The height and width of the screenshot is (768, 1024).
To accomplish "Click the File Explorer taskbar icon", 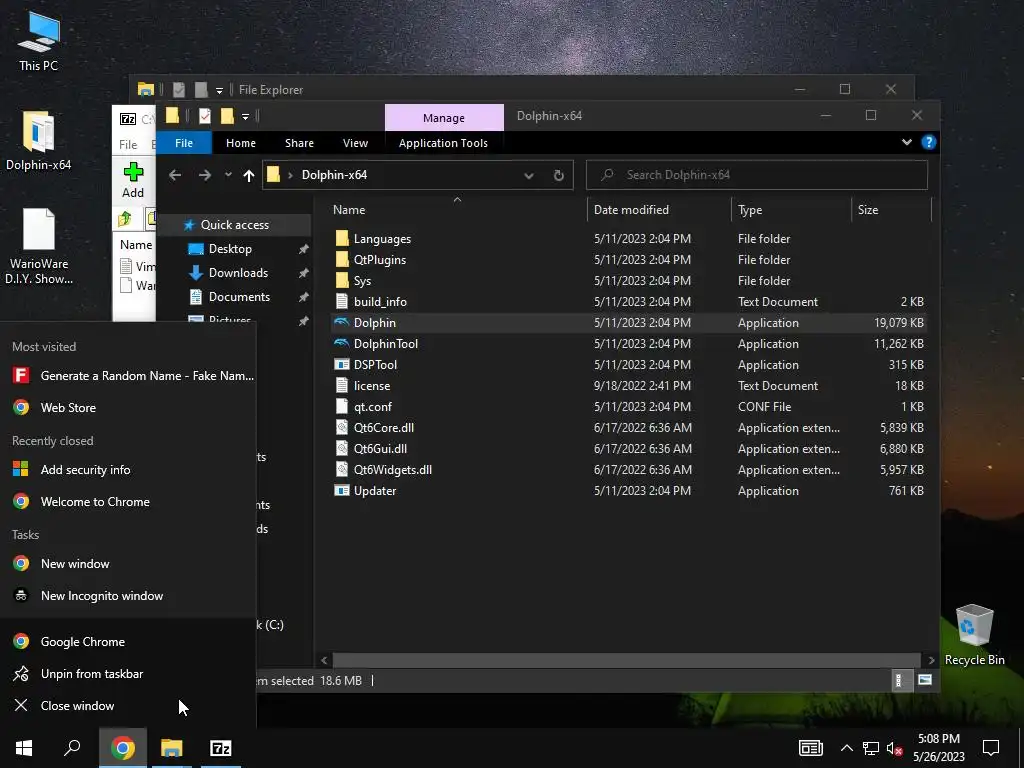I will [x=172, y=748].
